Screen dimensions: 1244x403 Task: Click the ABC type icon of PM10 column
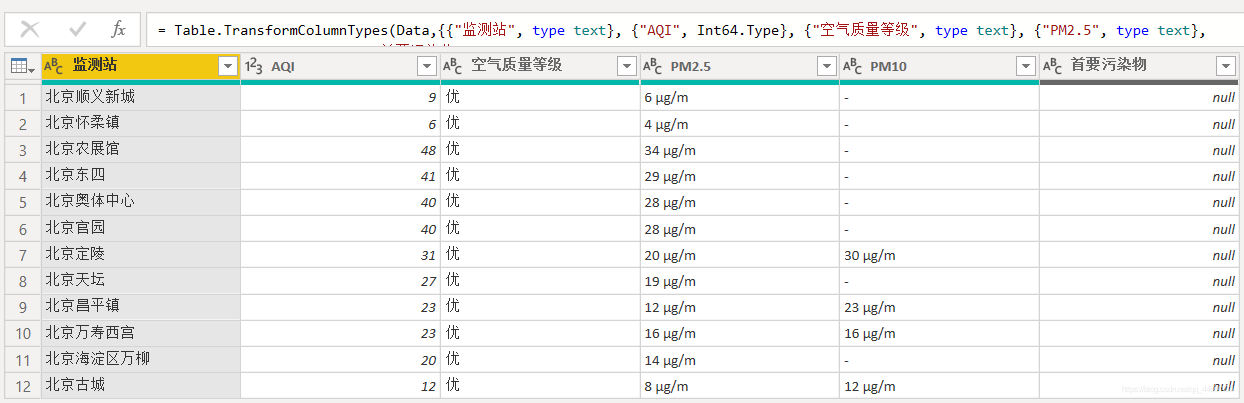pos(852,66)
